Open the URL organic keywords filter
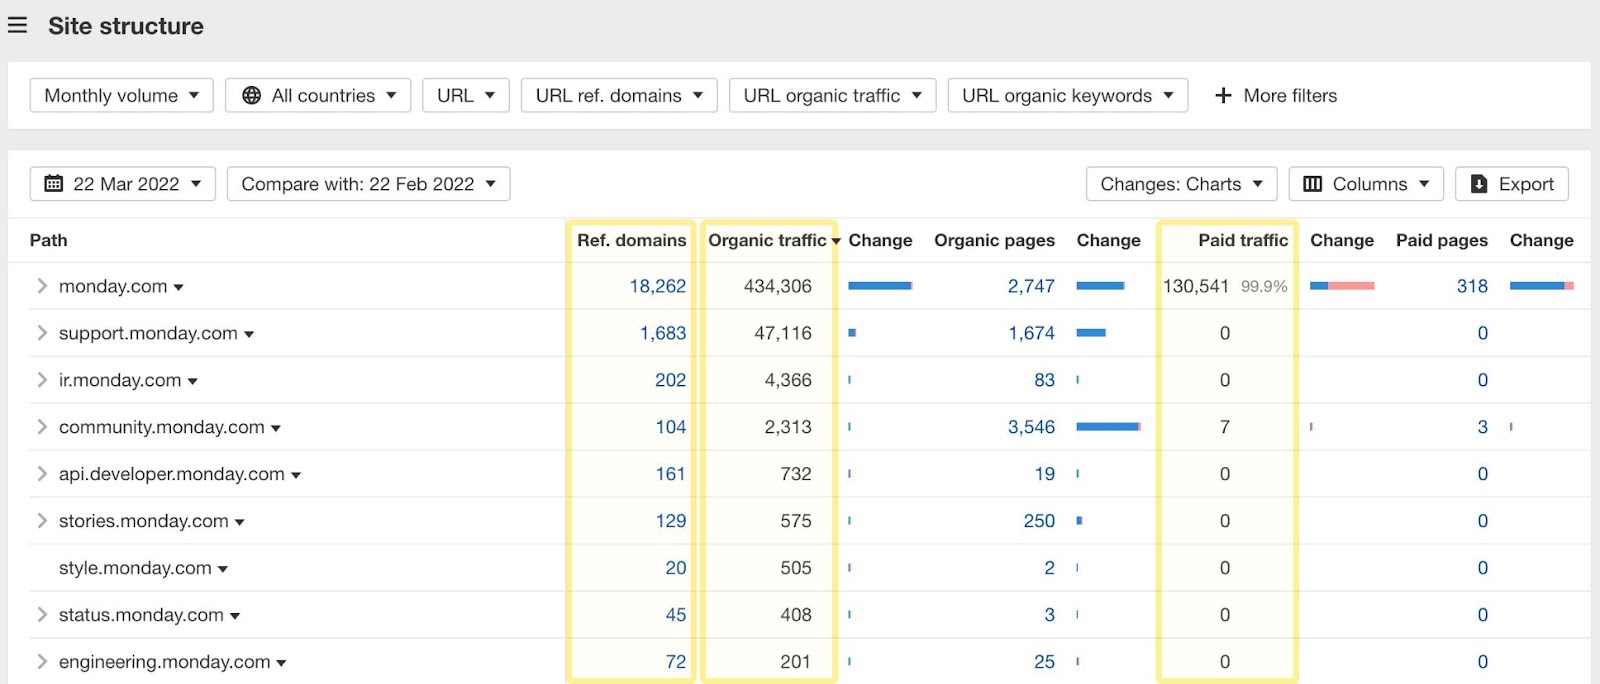This screenshot has height=684, width=1600. (1068, 95)
